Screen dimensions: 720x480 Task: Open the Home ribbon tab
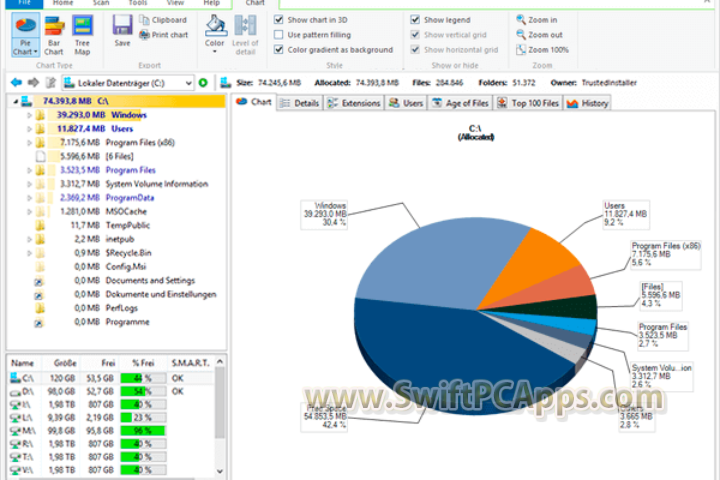[x=63, y=3]
